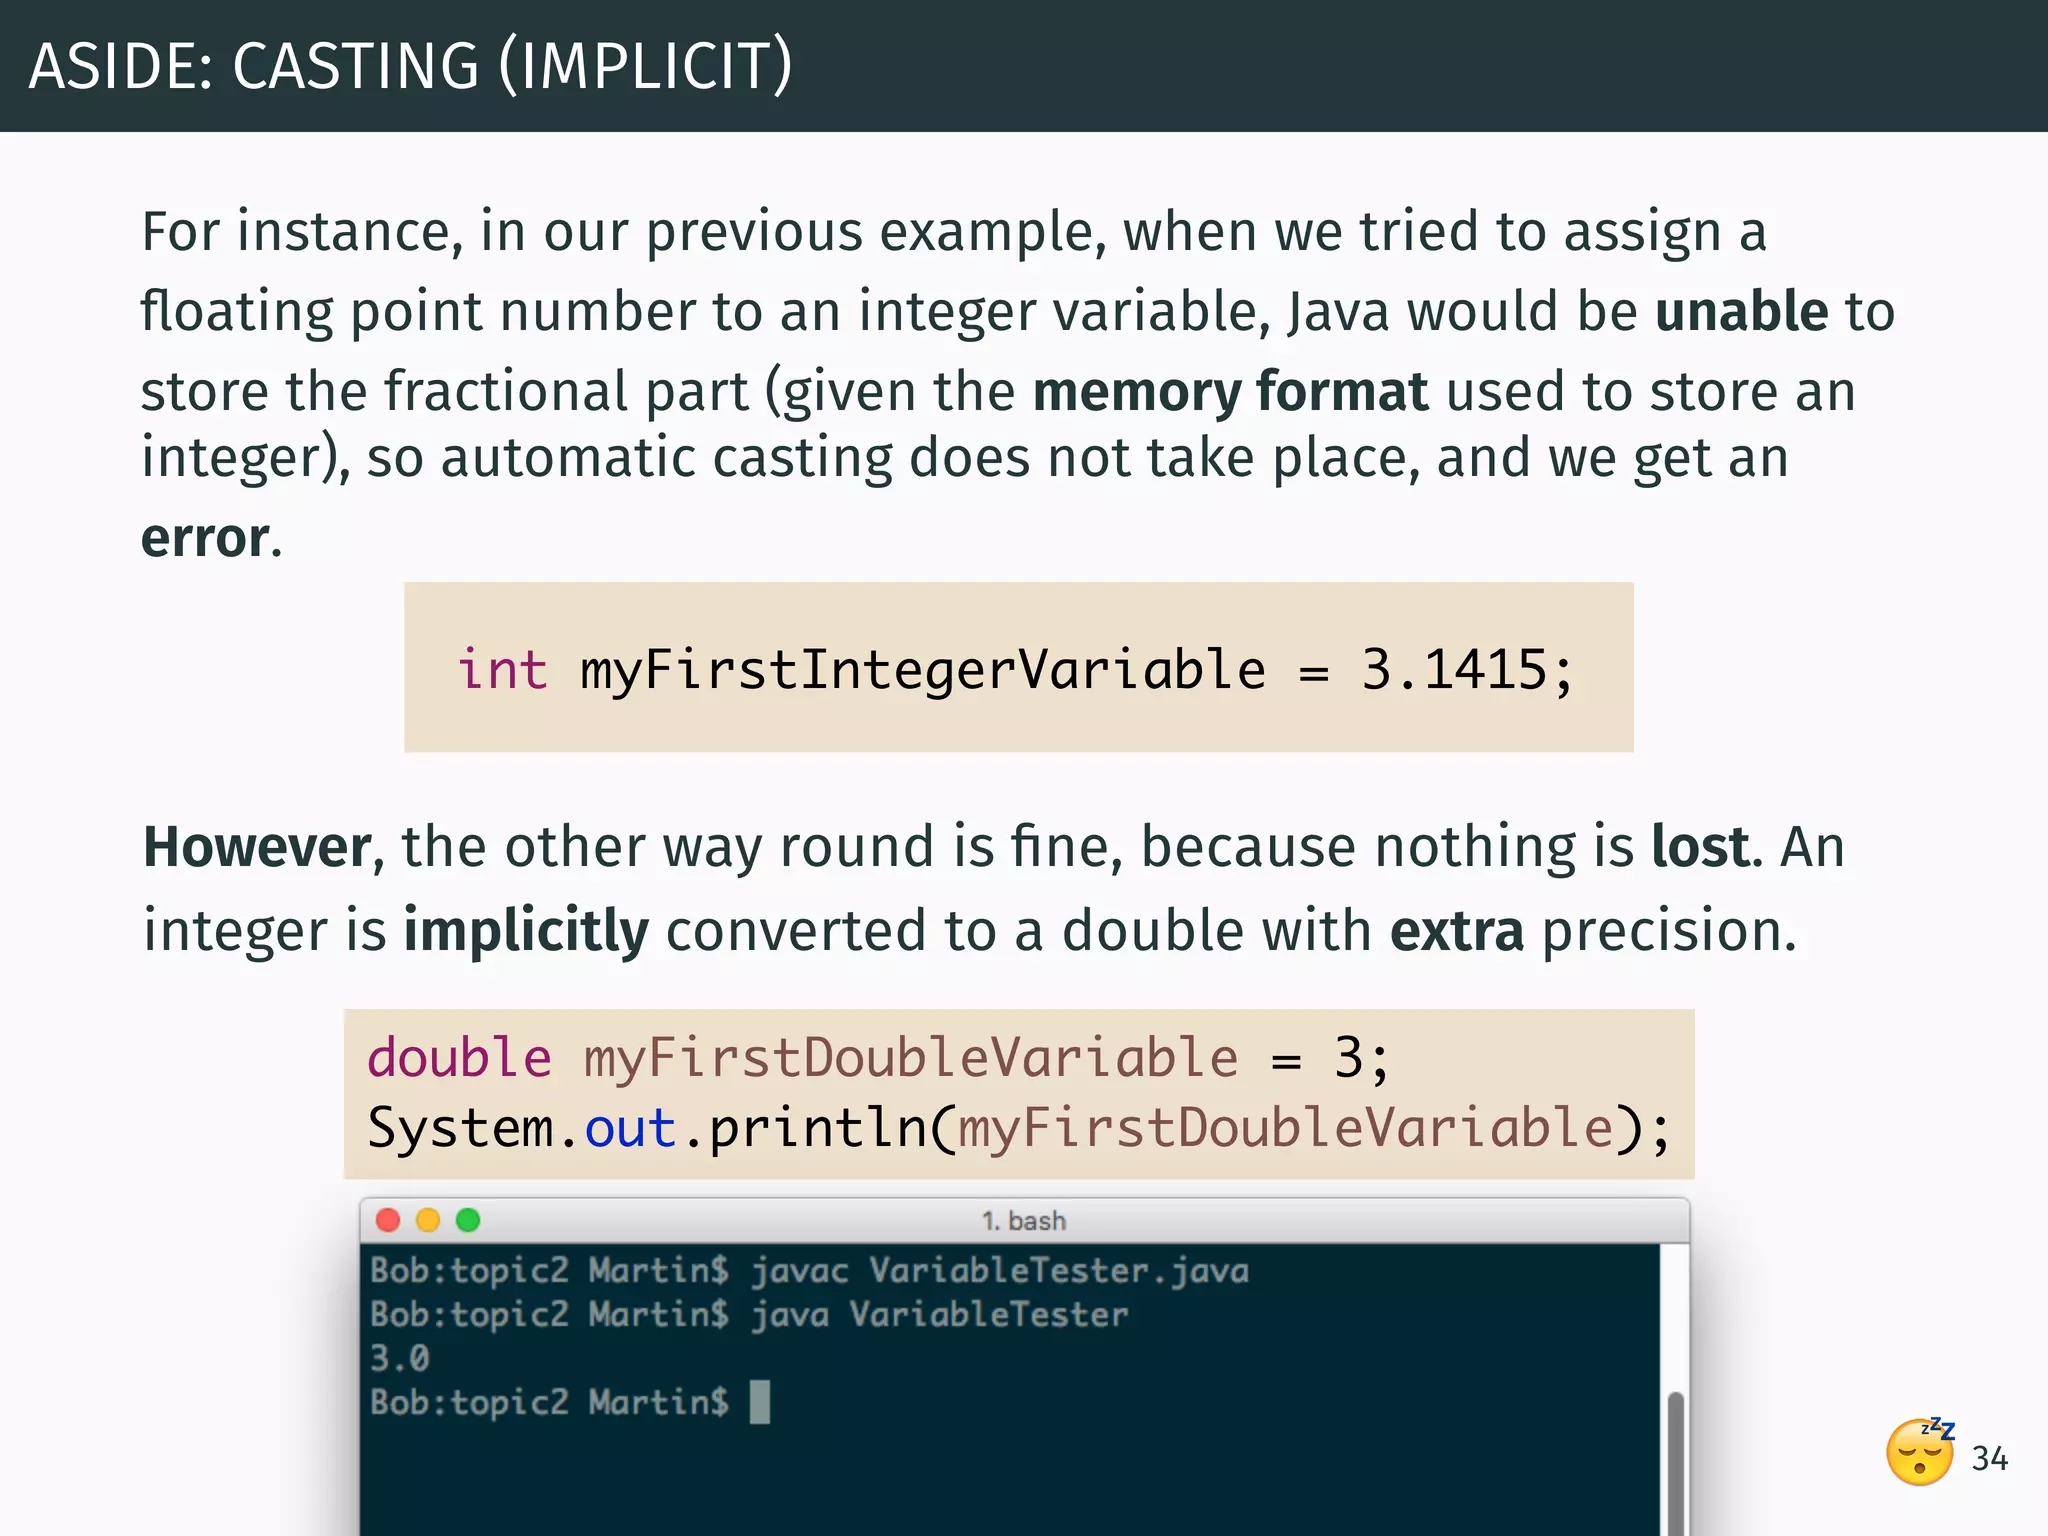Click the System.out.println code line
2048x1536 pixels.
point(1019,1128)
